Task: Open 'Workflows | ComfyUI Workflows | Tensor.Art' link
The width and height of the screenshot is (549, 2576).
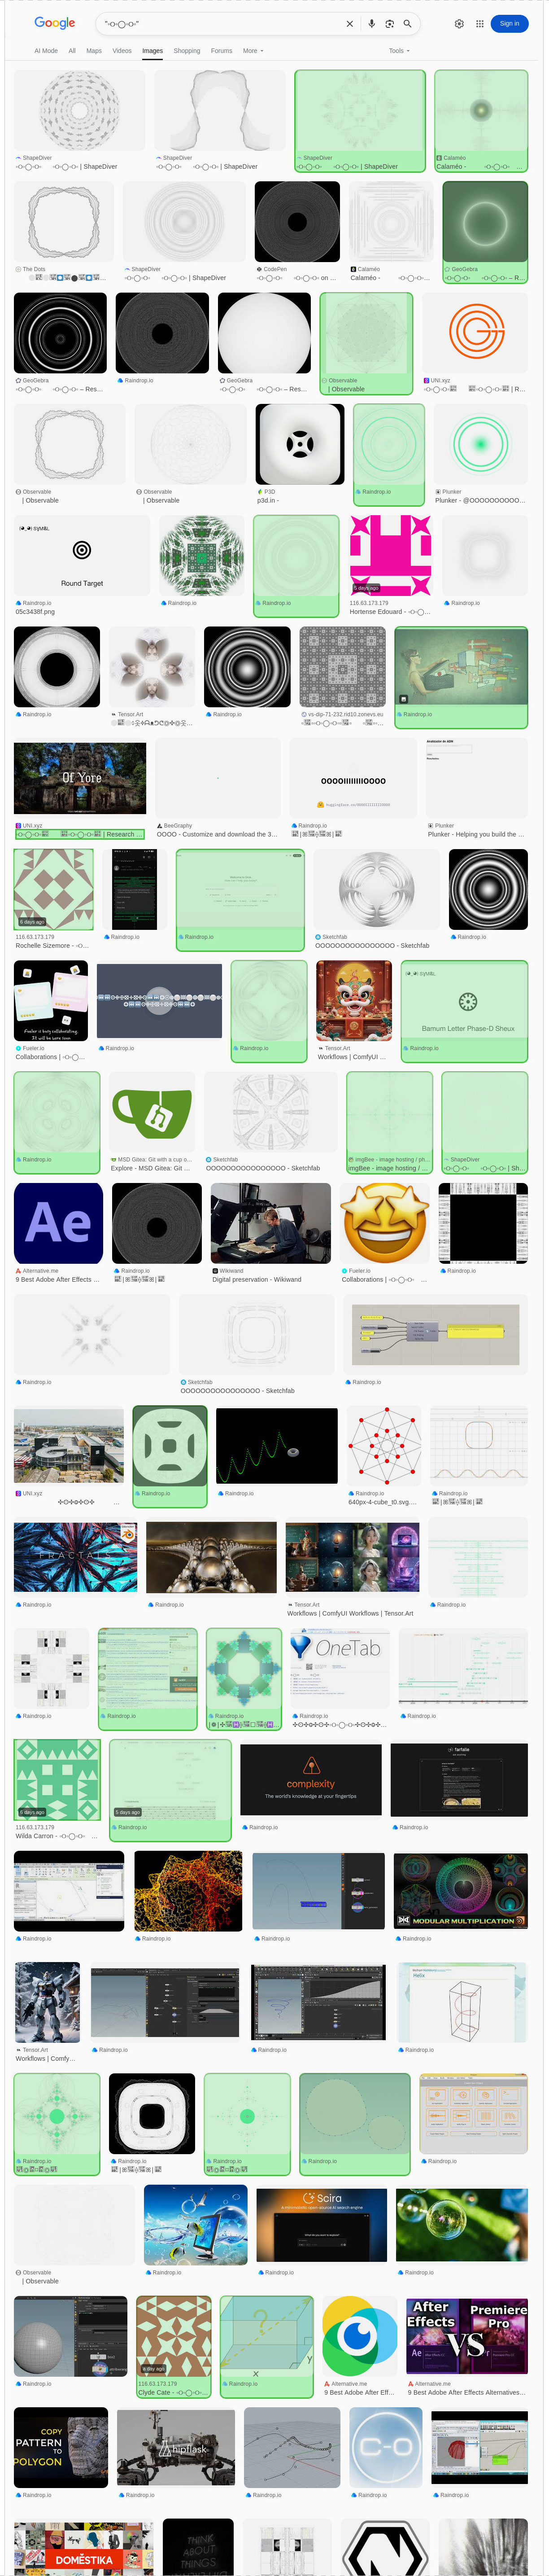Action: click(350, 1613)
